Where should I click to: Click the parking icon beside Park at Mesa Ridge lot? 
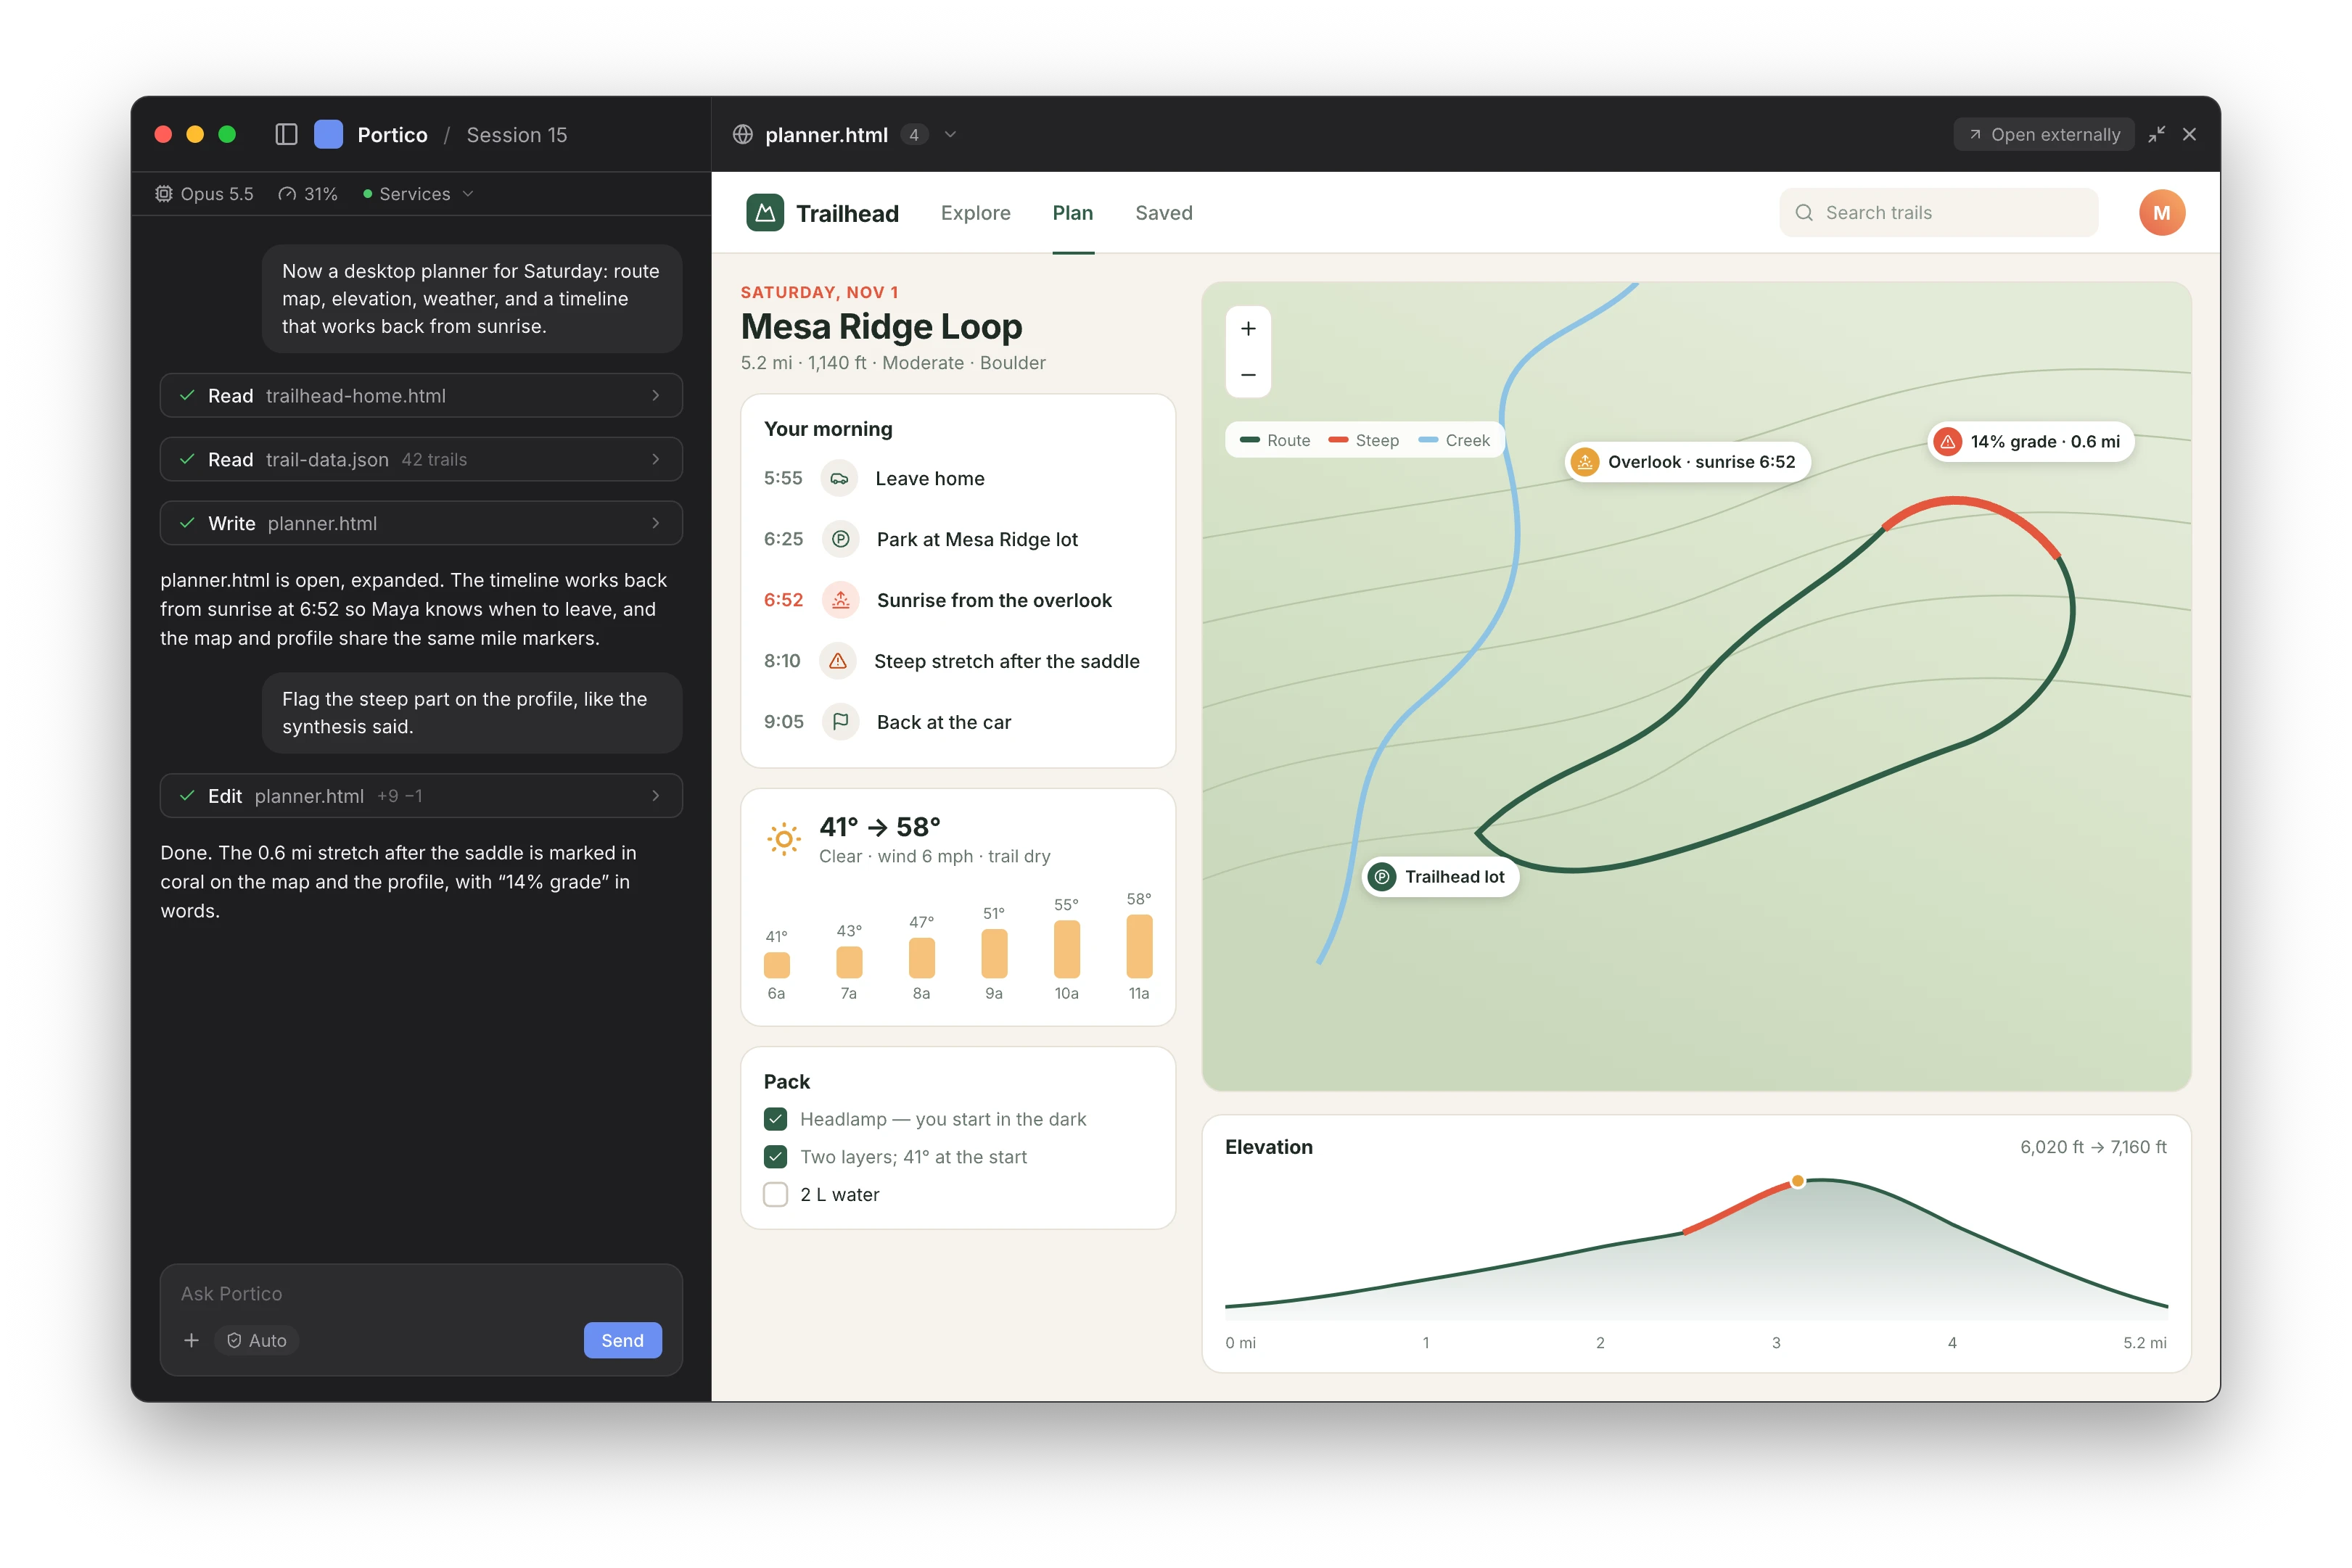pyautogui.click(x=841, y=539)
